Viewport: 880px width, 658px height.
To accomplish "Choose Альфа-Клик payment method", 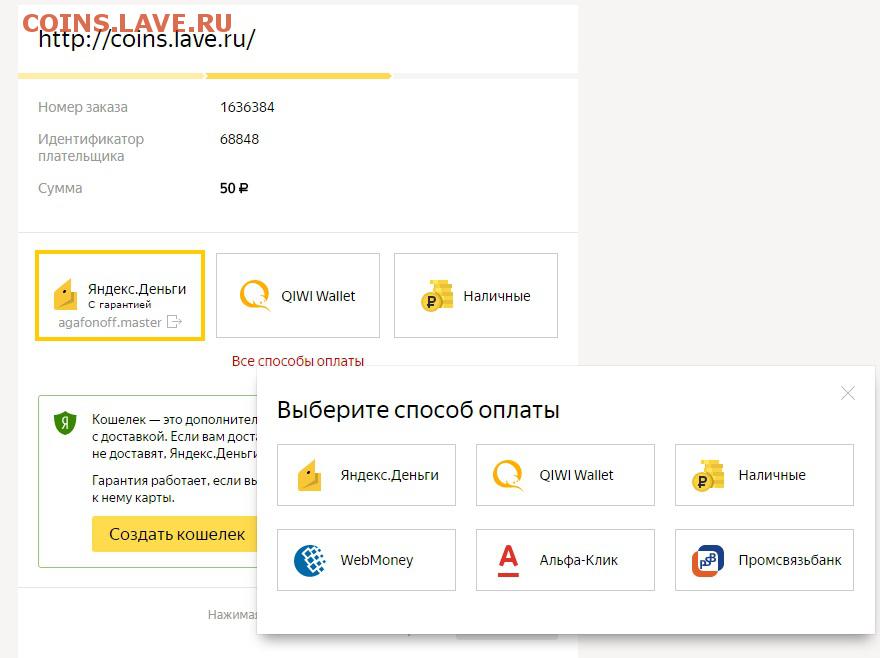I will pos(565,560).
